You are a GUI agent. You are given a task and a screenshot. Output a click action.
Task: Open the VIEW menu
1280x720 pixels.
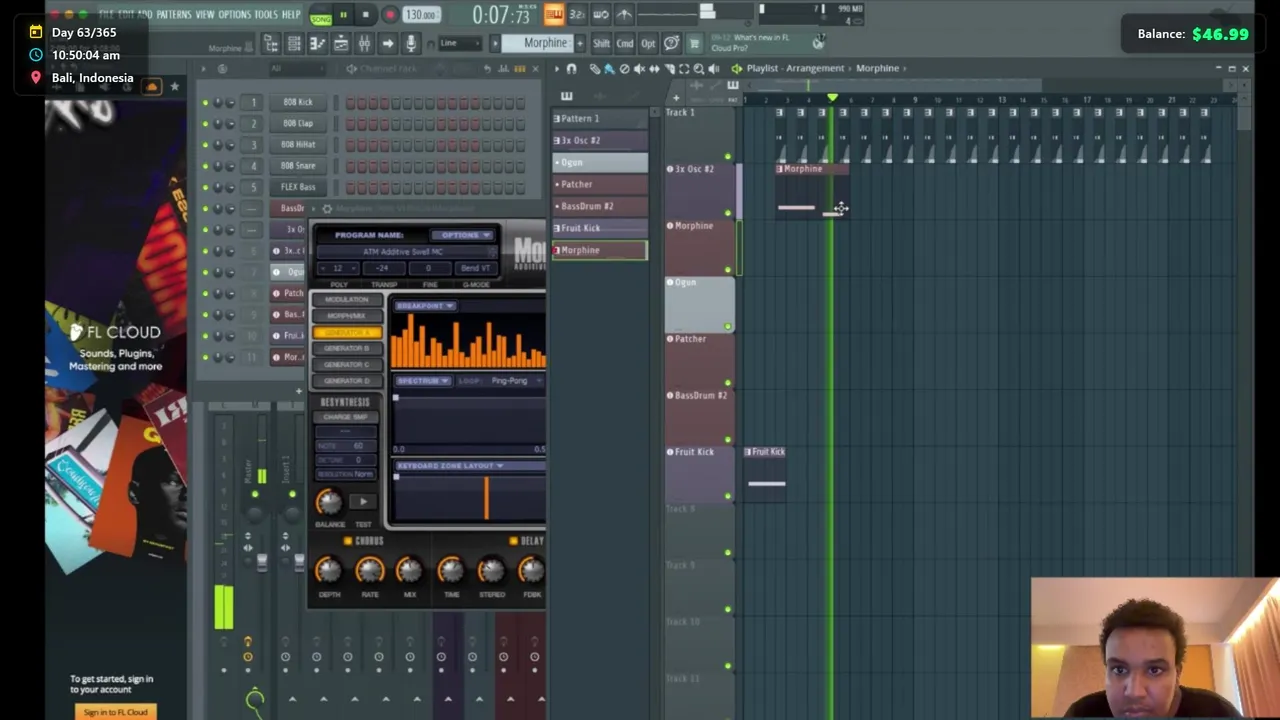(x=205, y=15)
